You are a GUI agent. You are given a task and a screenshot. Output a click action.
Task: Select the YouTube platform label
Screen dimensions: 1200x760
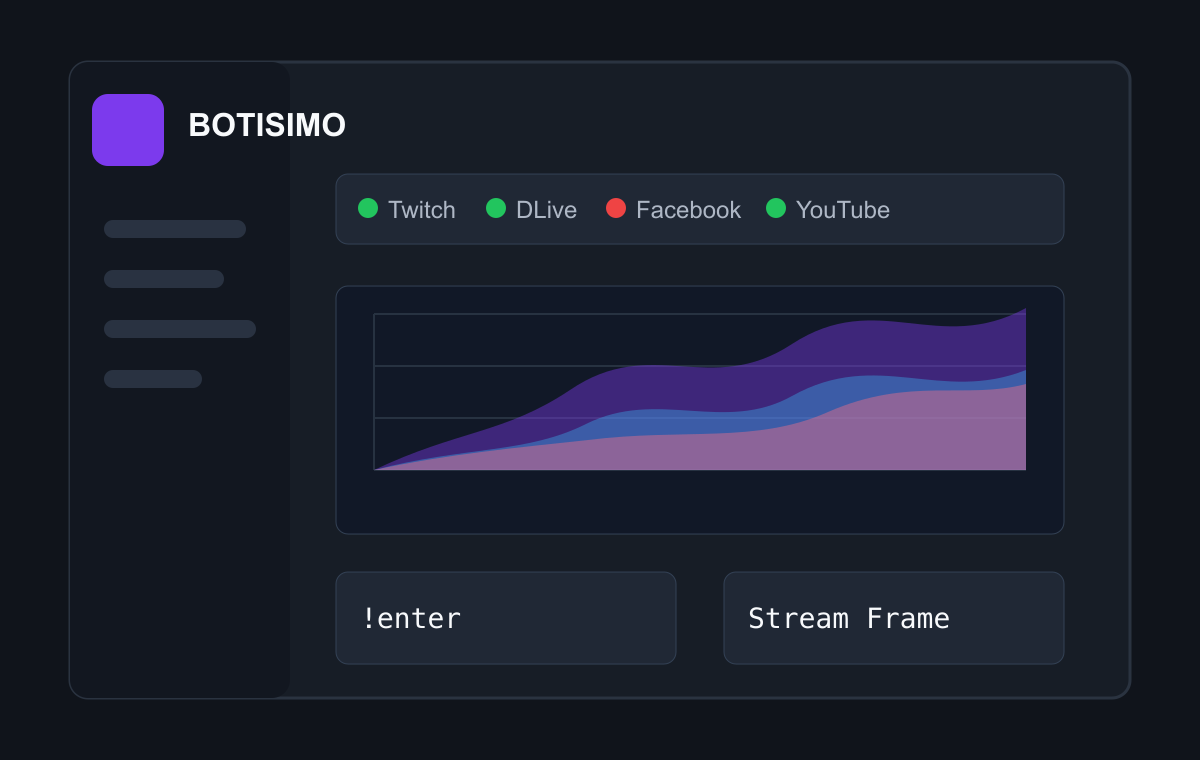click(843, 210)
